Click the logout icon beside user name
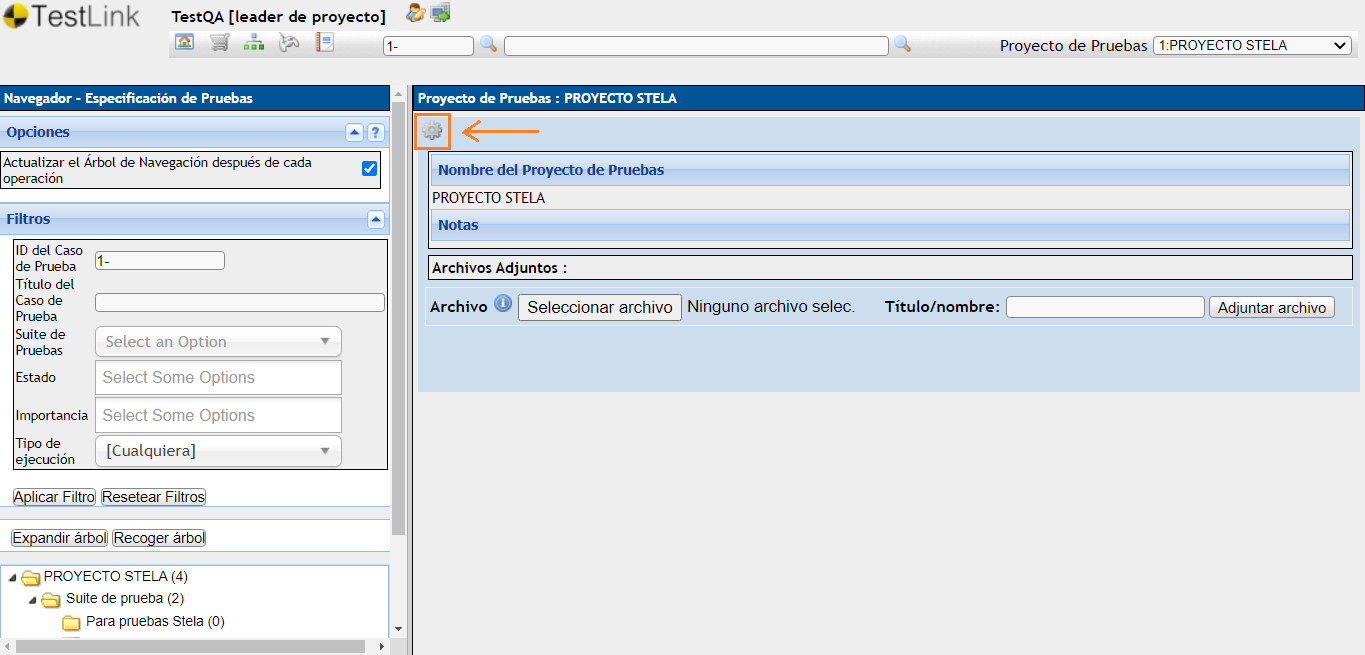 441,13
